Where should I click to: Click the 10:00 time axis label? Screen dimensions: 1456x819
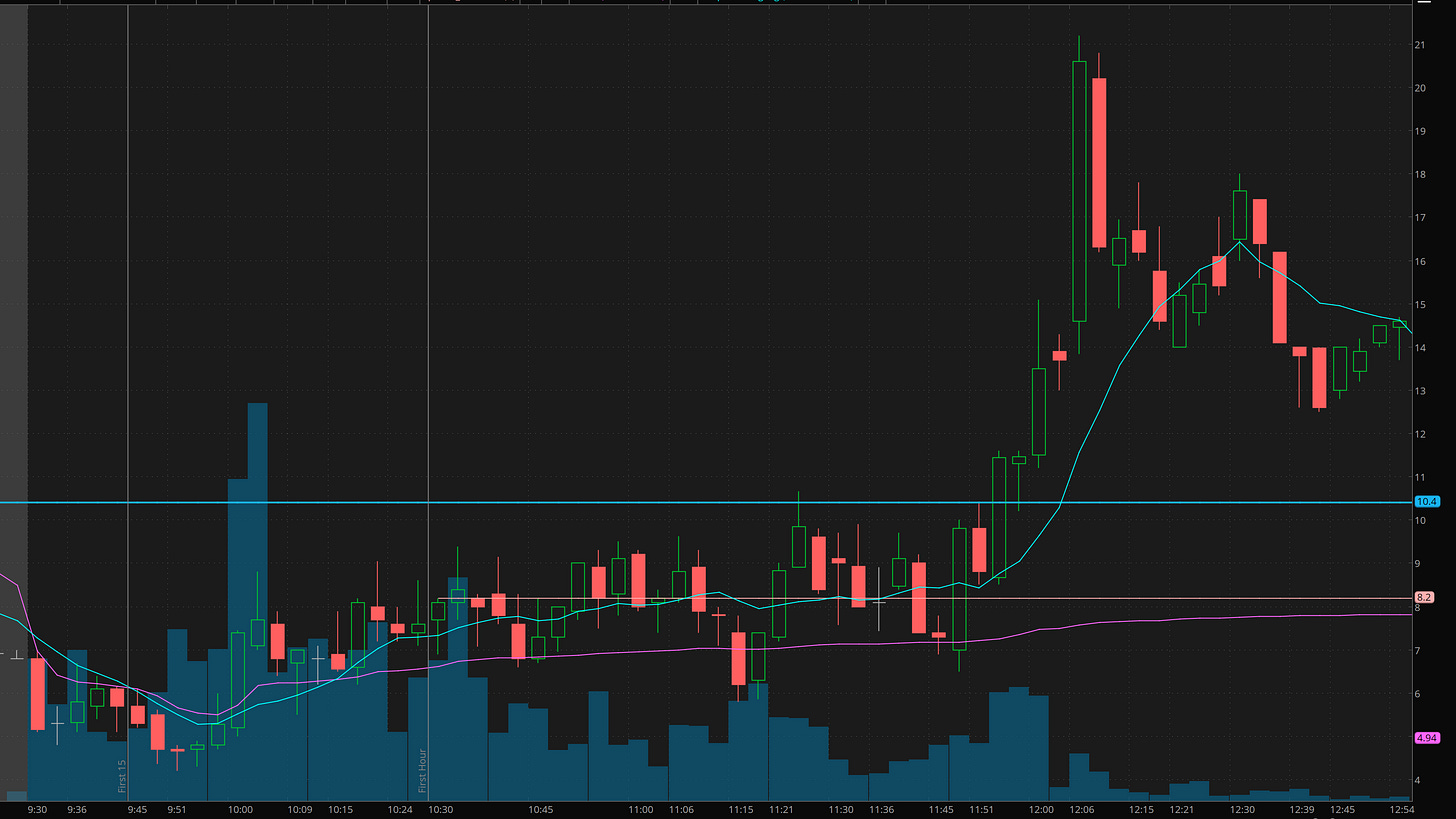coord(240,810)
